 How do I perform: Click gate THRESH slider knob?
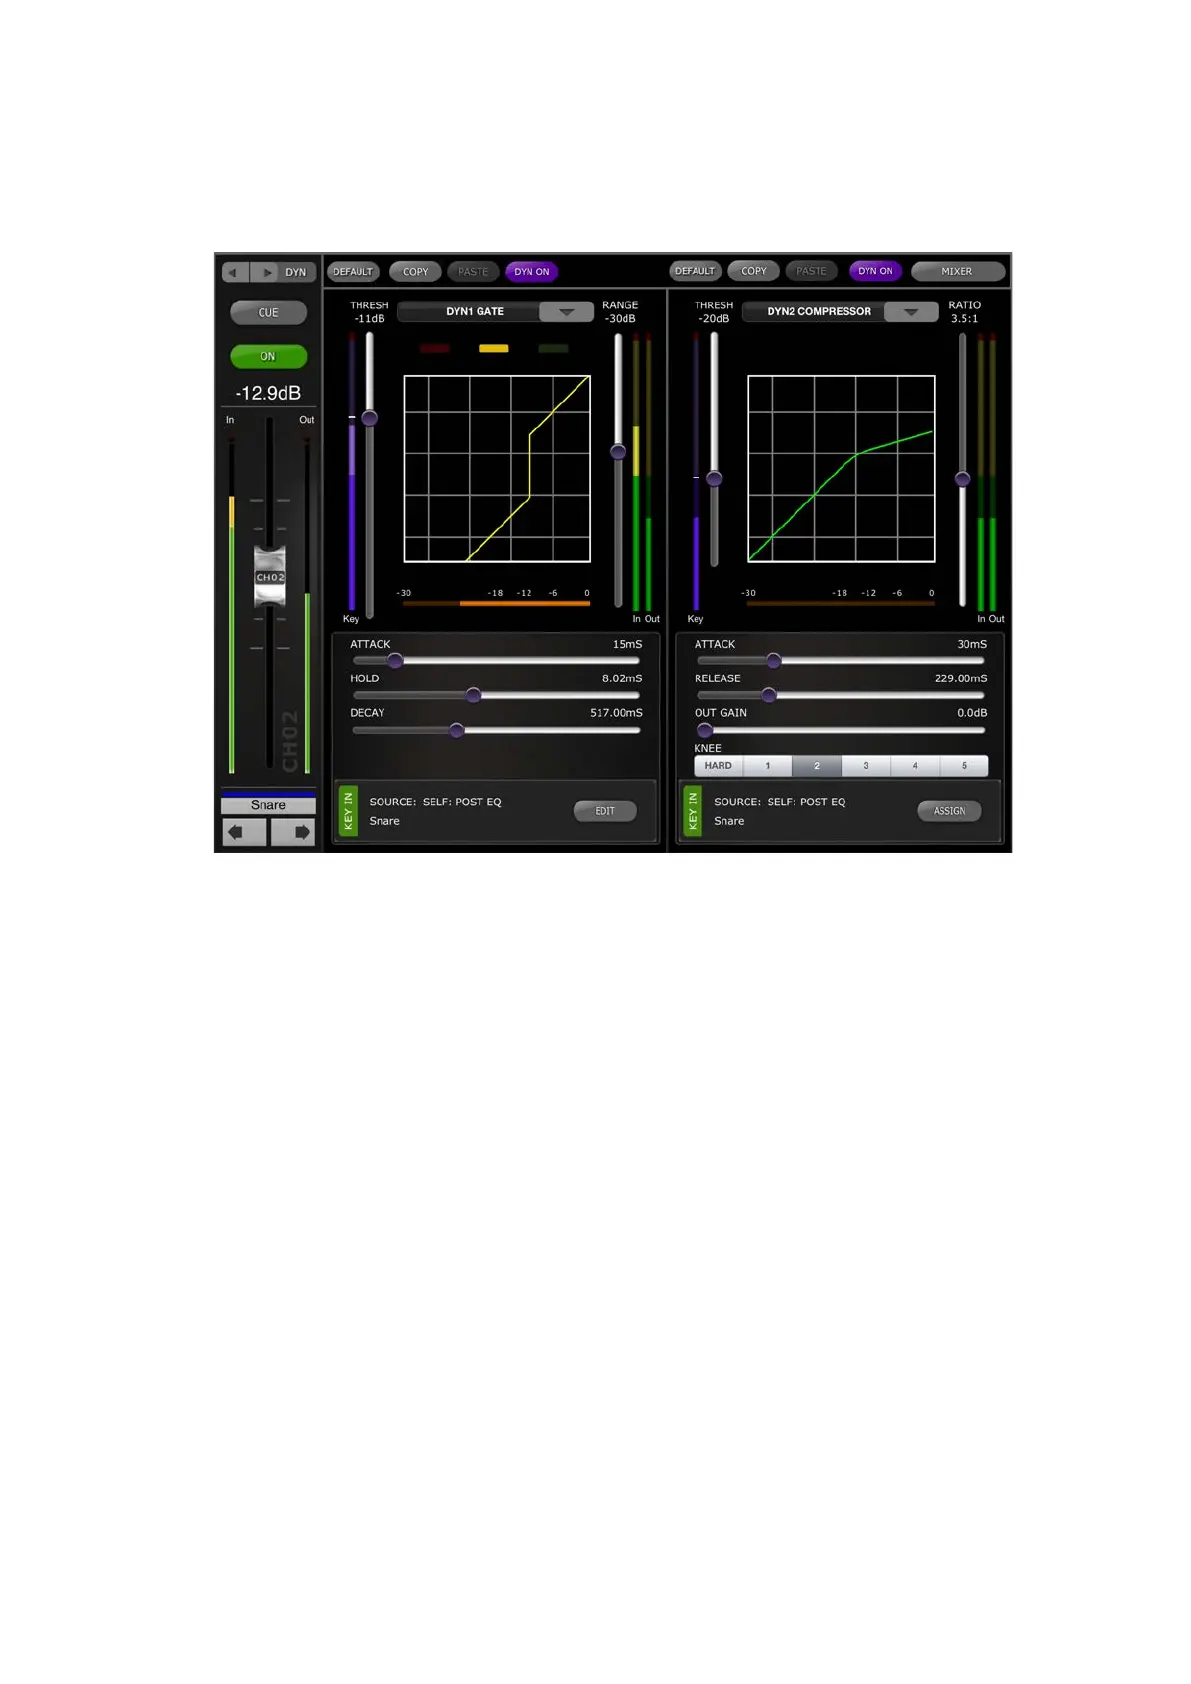pyautogui.click(x=370, y=418)
